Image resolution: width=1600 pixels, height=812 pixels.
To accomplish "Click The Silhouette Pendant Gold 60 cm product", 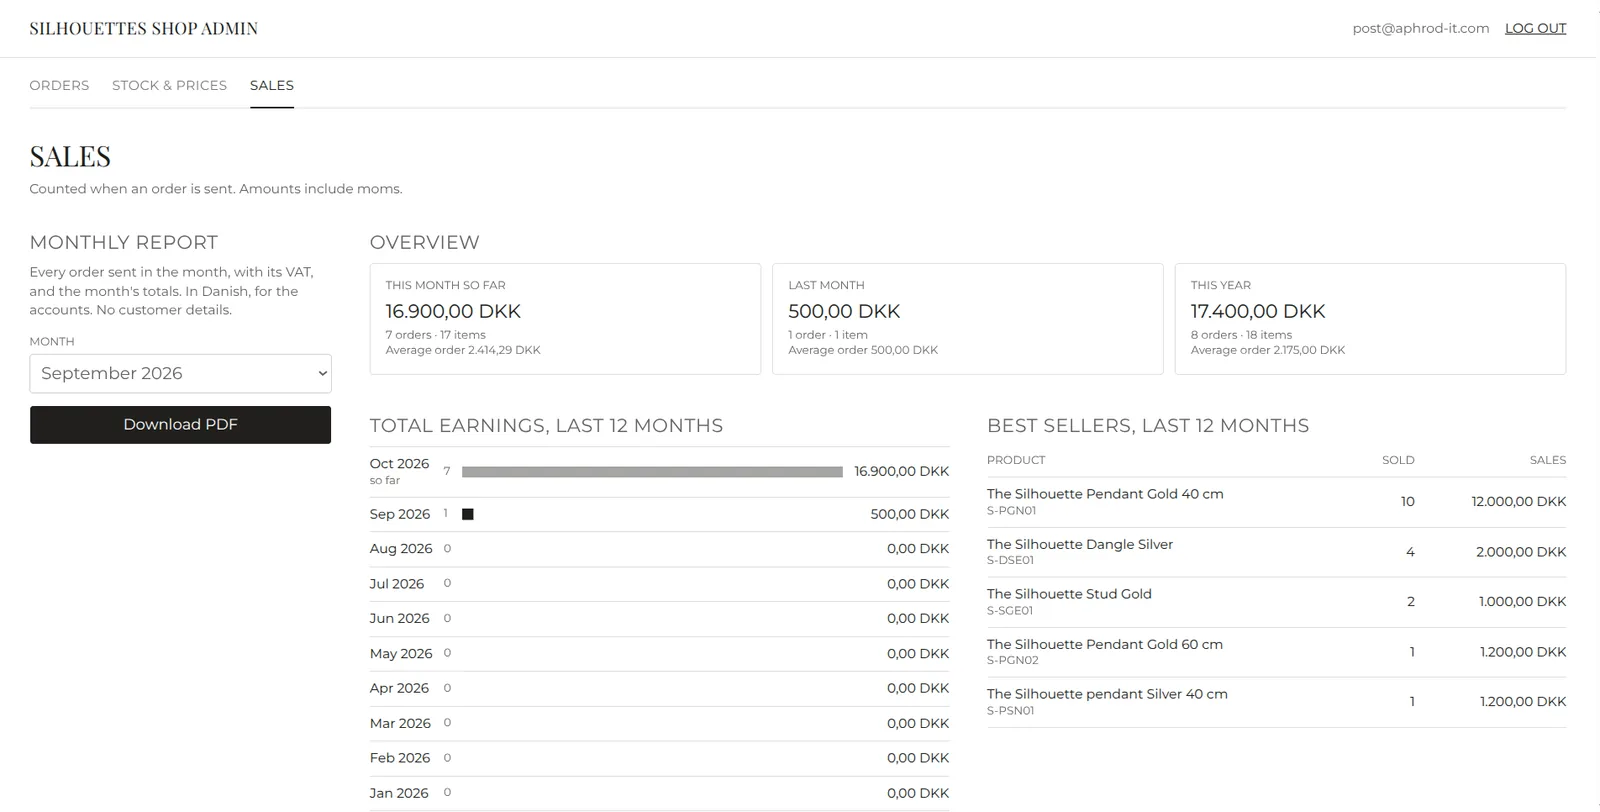I will pyautogui.click(x=1105, y=644).
